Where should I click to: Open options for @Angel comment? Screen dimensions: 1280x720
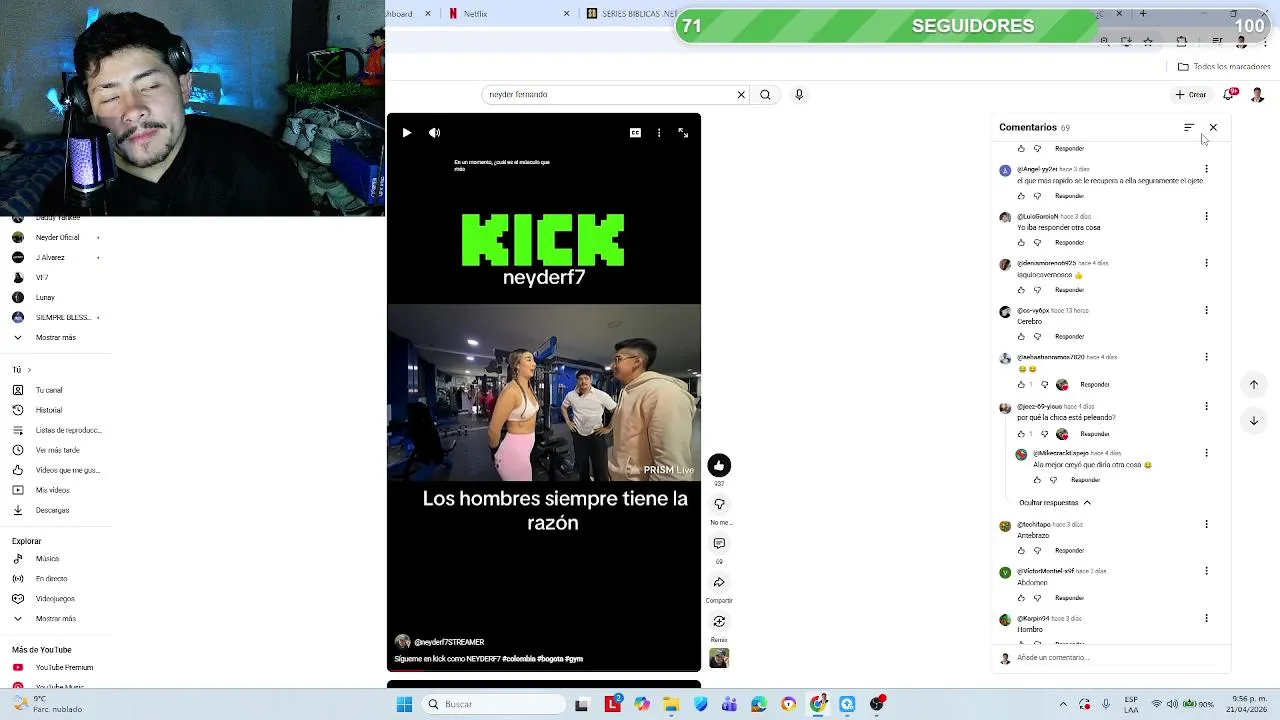1206,169
